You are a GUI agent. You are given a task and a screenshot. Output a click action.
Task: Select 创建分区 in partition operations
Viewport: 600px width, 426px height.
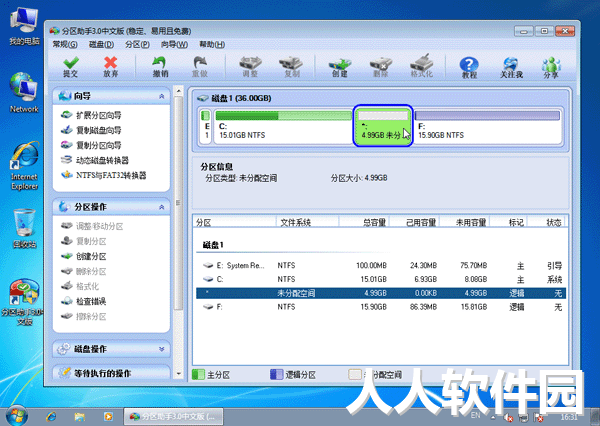pyautogui.click(x=83, y=256)
